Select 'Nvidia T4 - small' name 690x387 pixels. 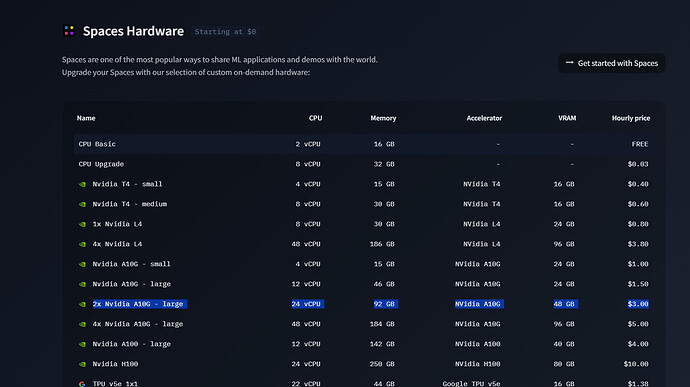pyautogui.click(x=127, y=184)
